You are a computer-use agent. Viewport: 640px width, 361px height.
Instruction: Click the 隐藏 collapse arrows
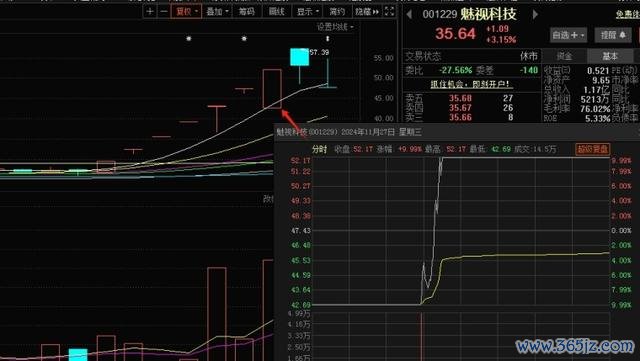[x=367, y=11]
